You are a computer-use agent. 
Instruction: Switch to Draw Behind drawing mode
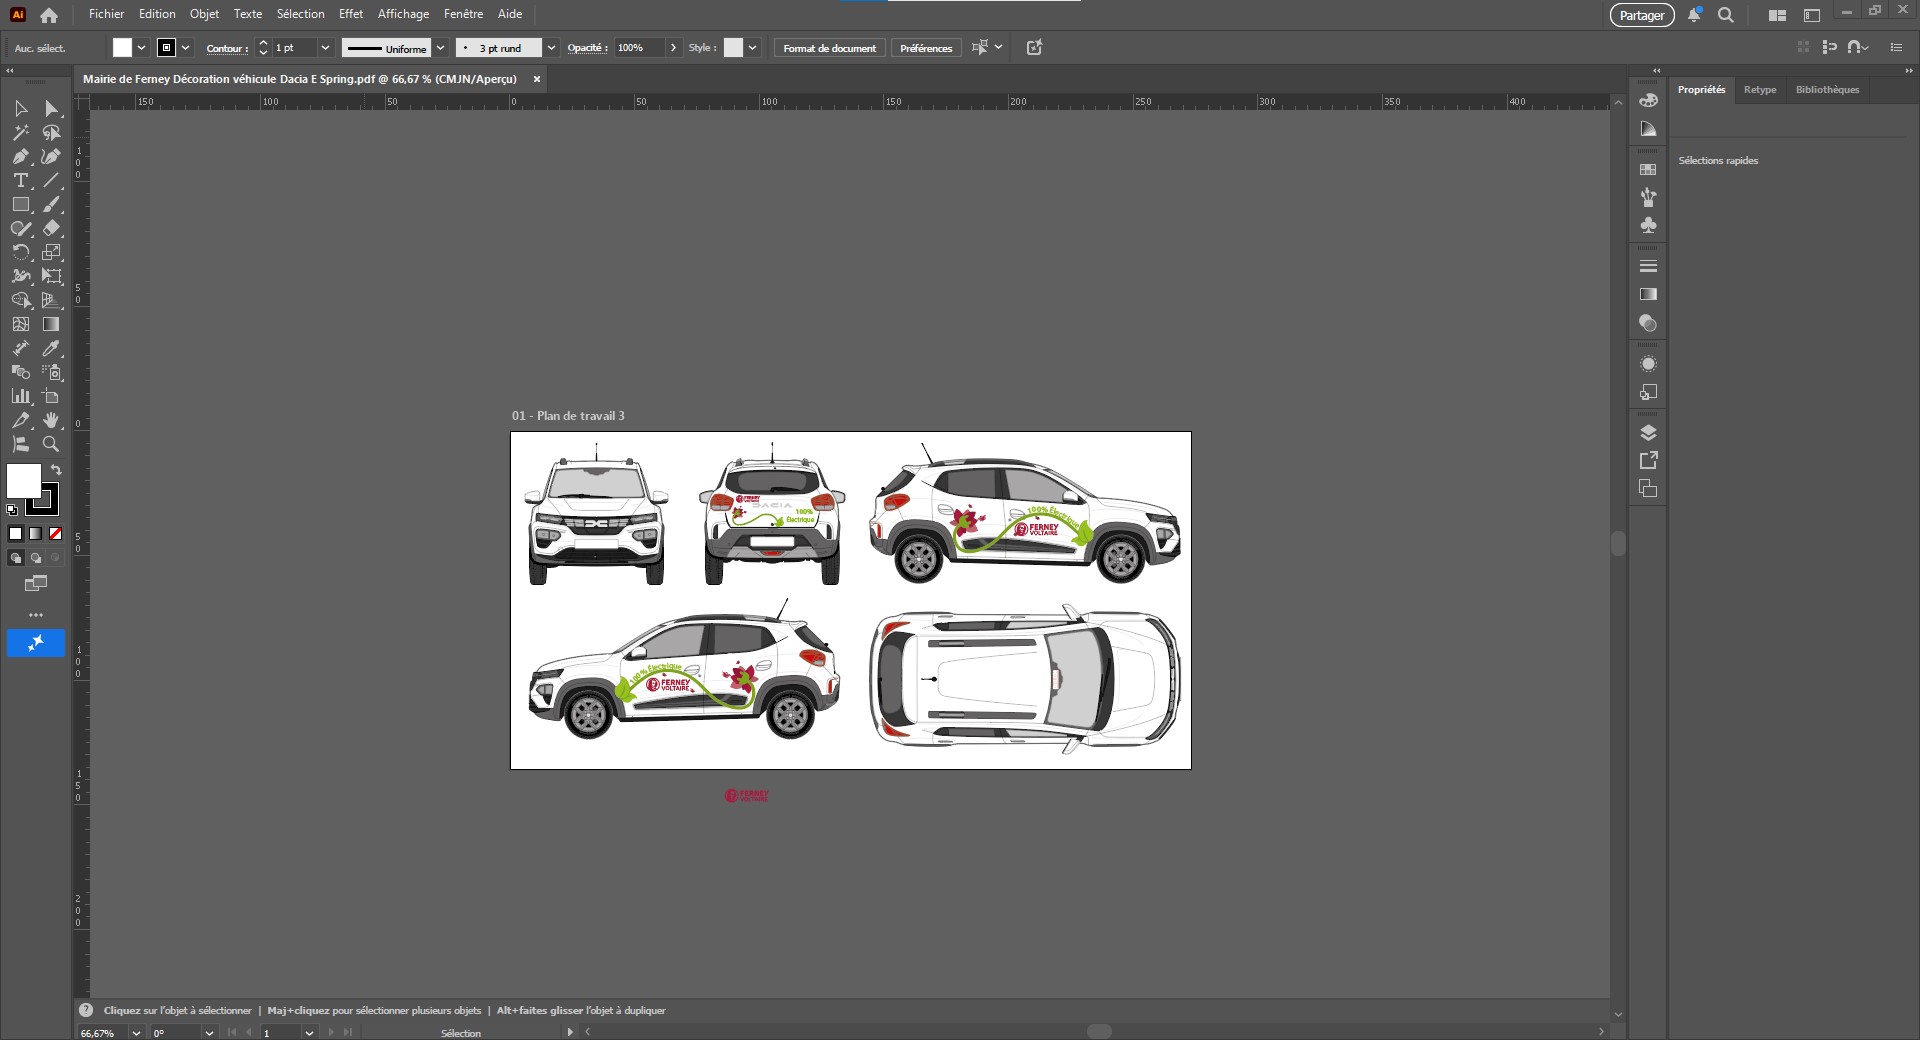tap(38, 558)
